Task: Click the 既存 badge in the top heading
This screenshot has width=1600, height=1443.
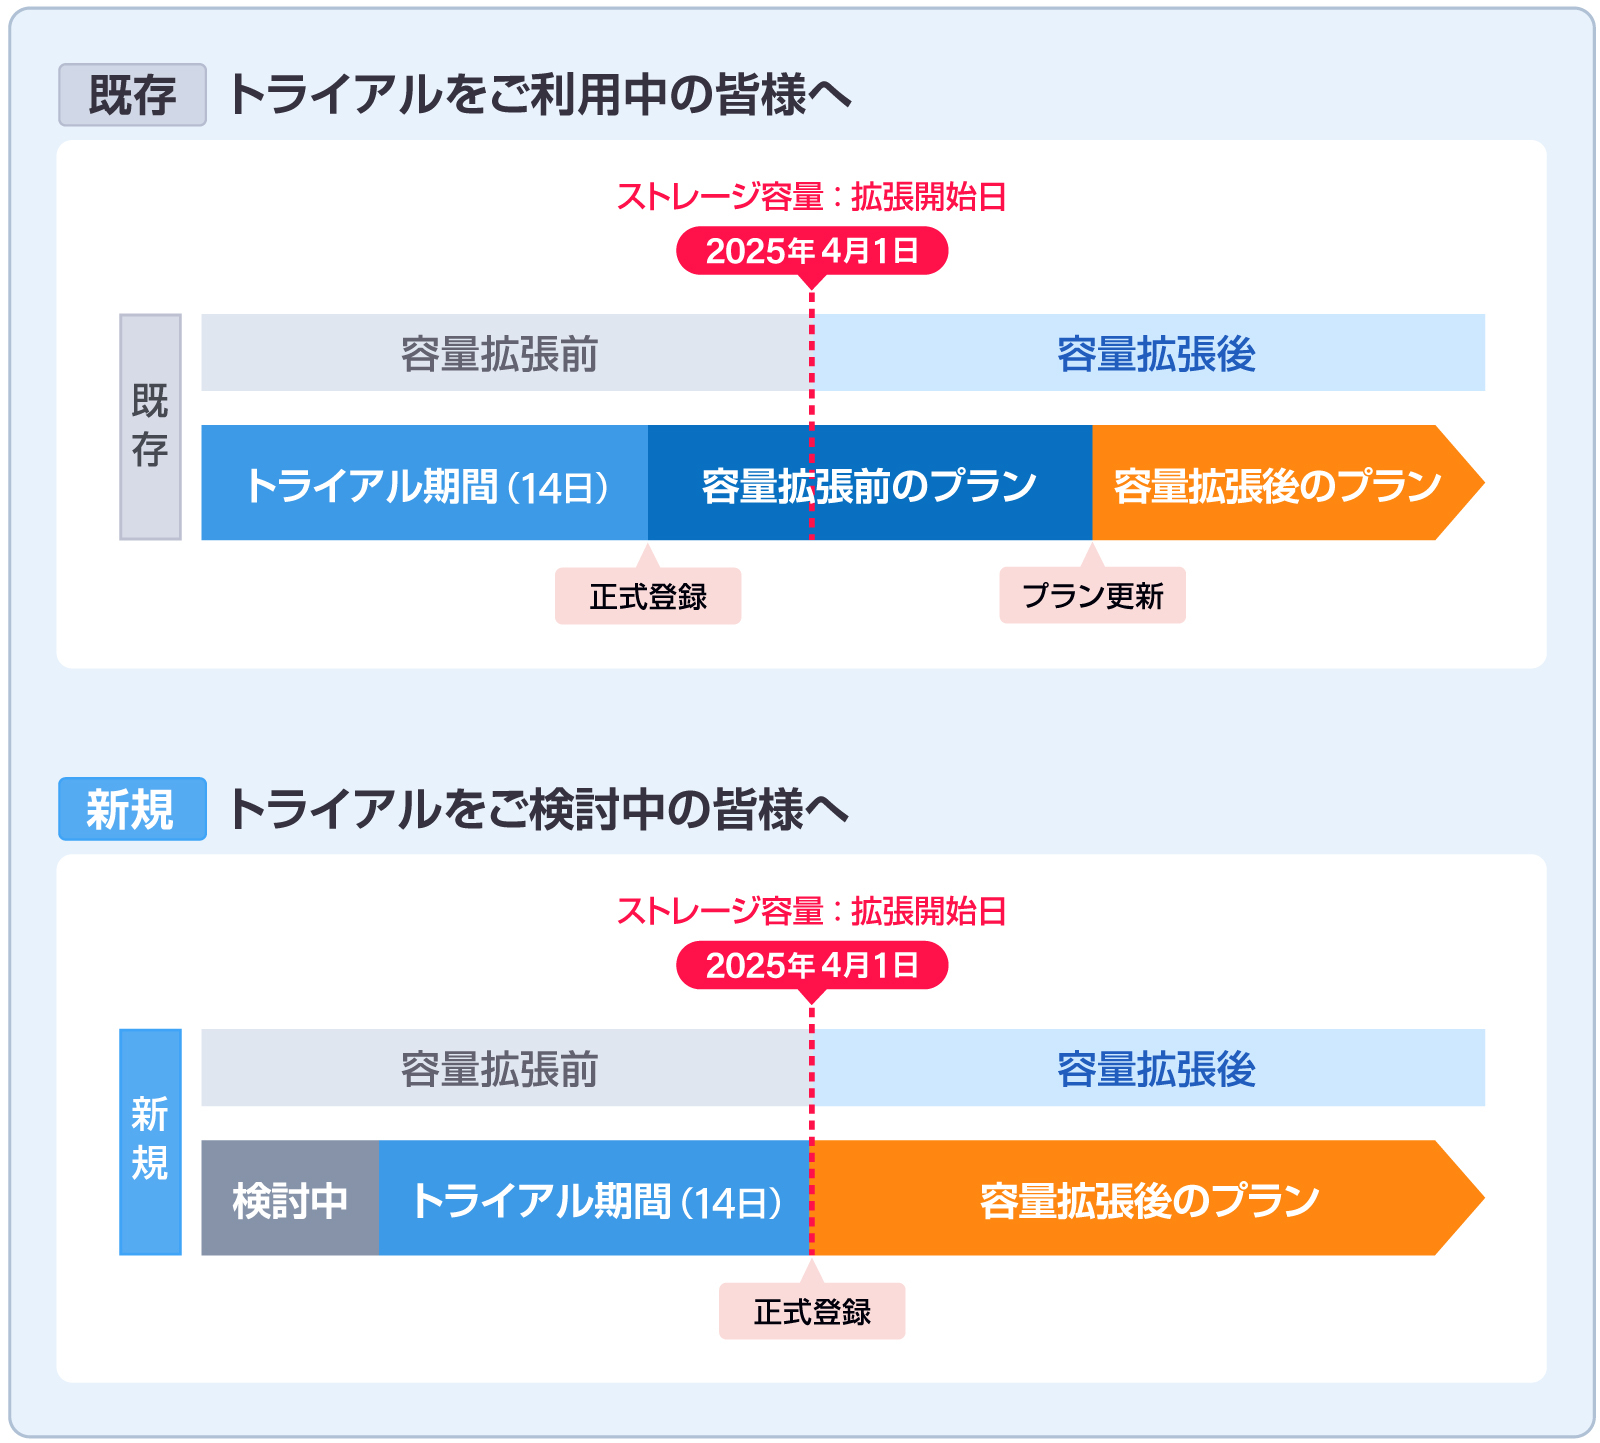Action: (132, 95)
